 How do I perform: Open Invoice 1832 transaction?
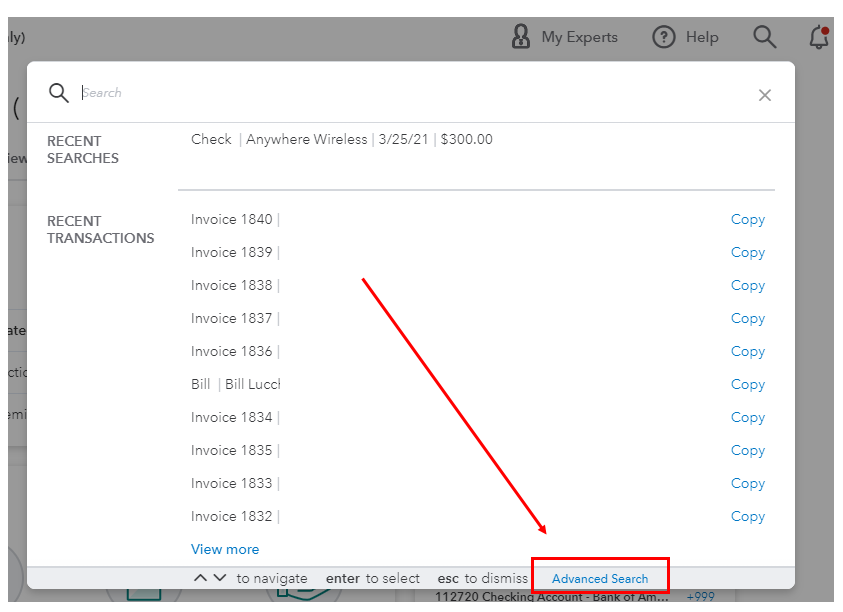[234, 516]
